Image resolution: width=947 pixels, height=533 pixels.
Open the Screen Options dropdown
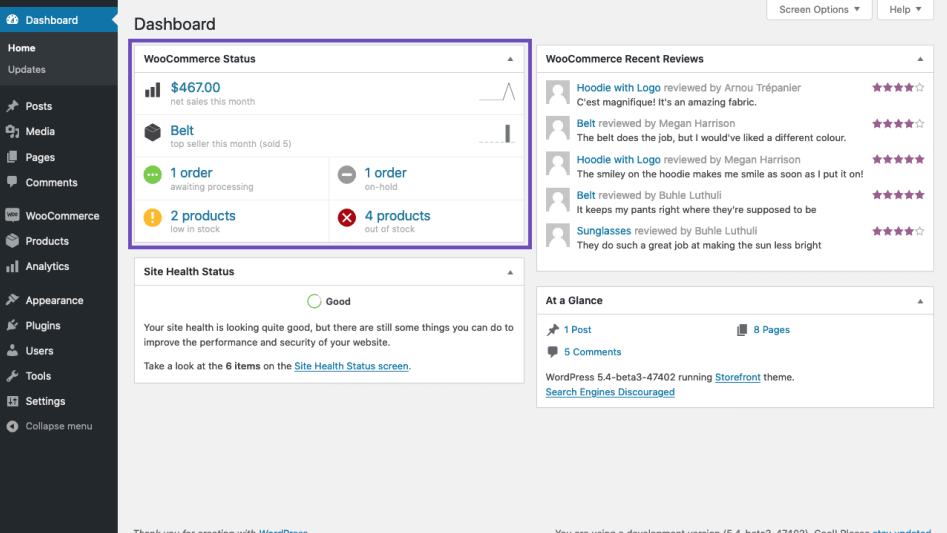819,10
